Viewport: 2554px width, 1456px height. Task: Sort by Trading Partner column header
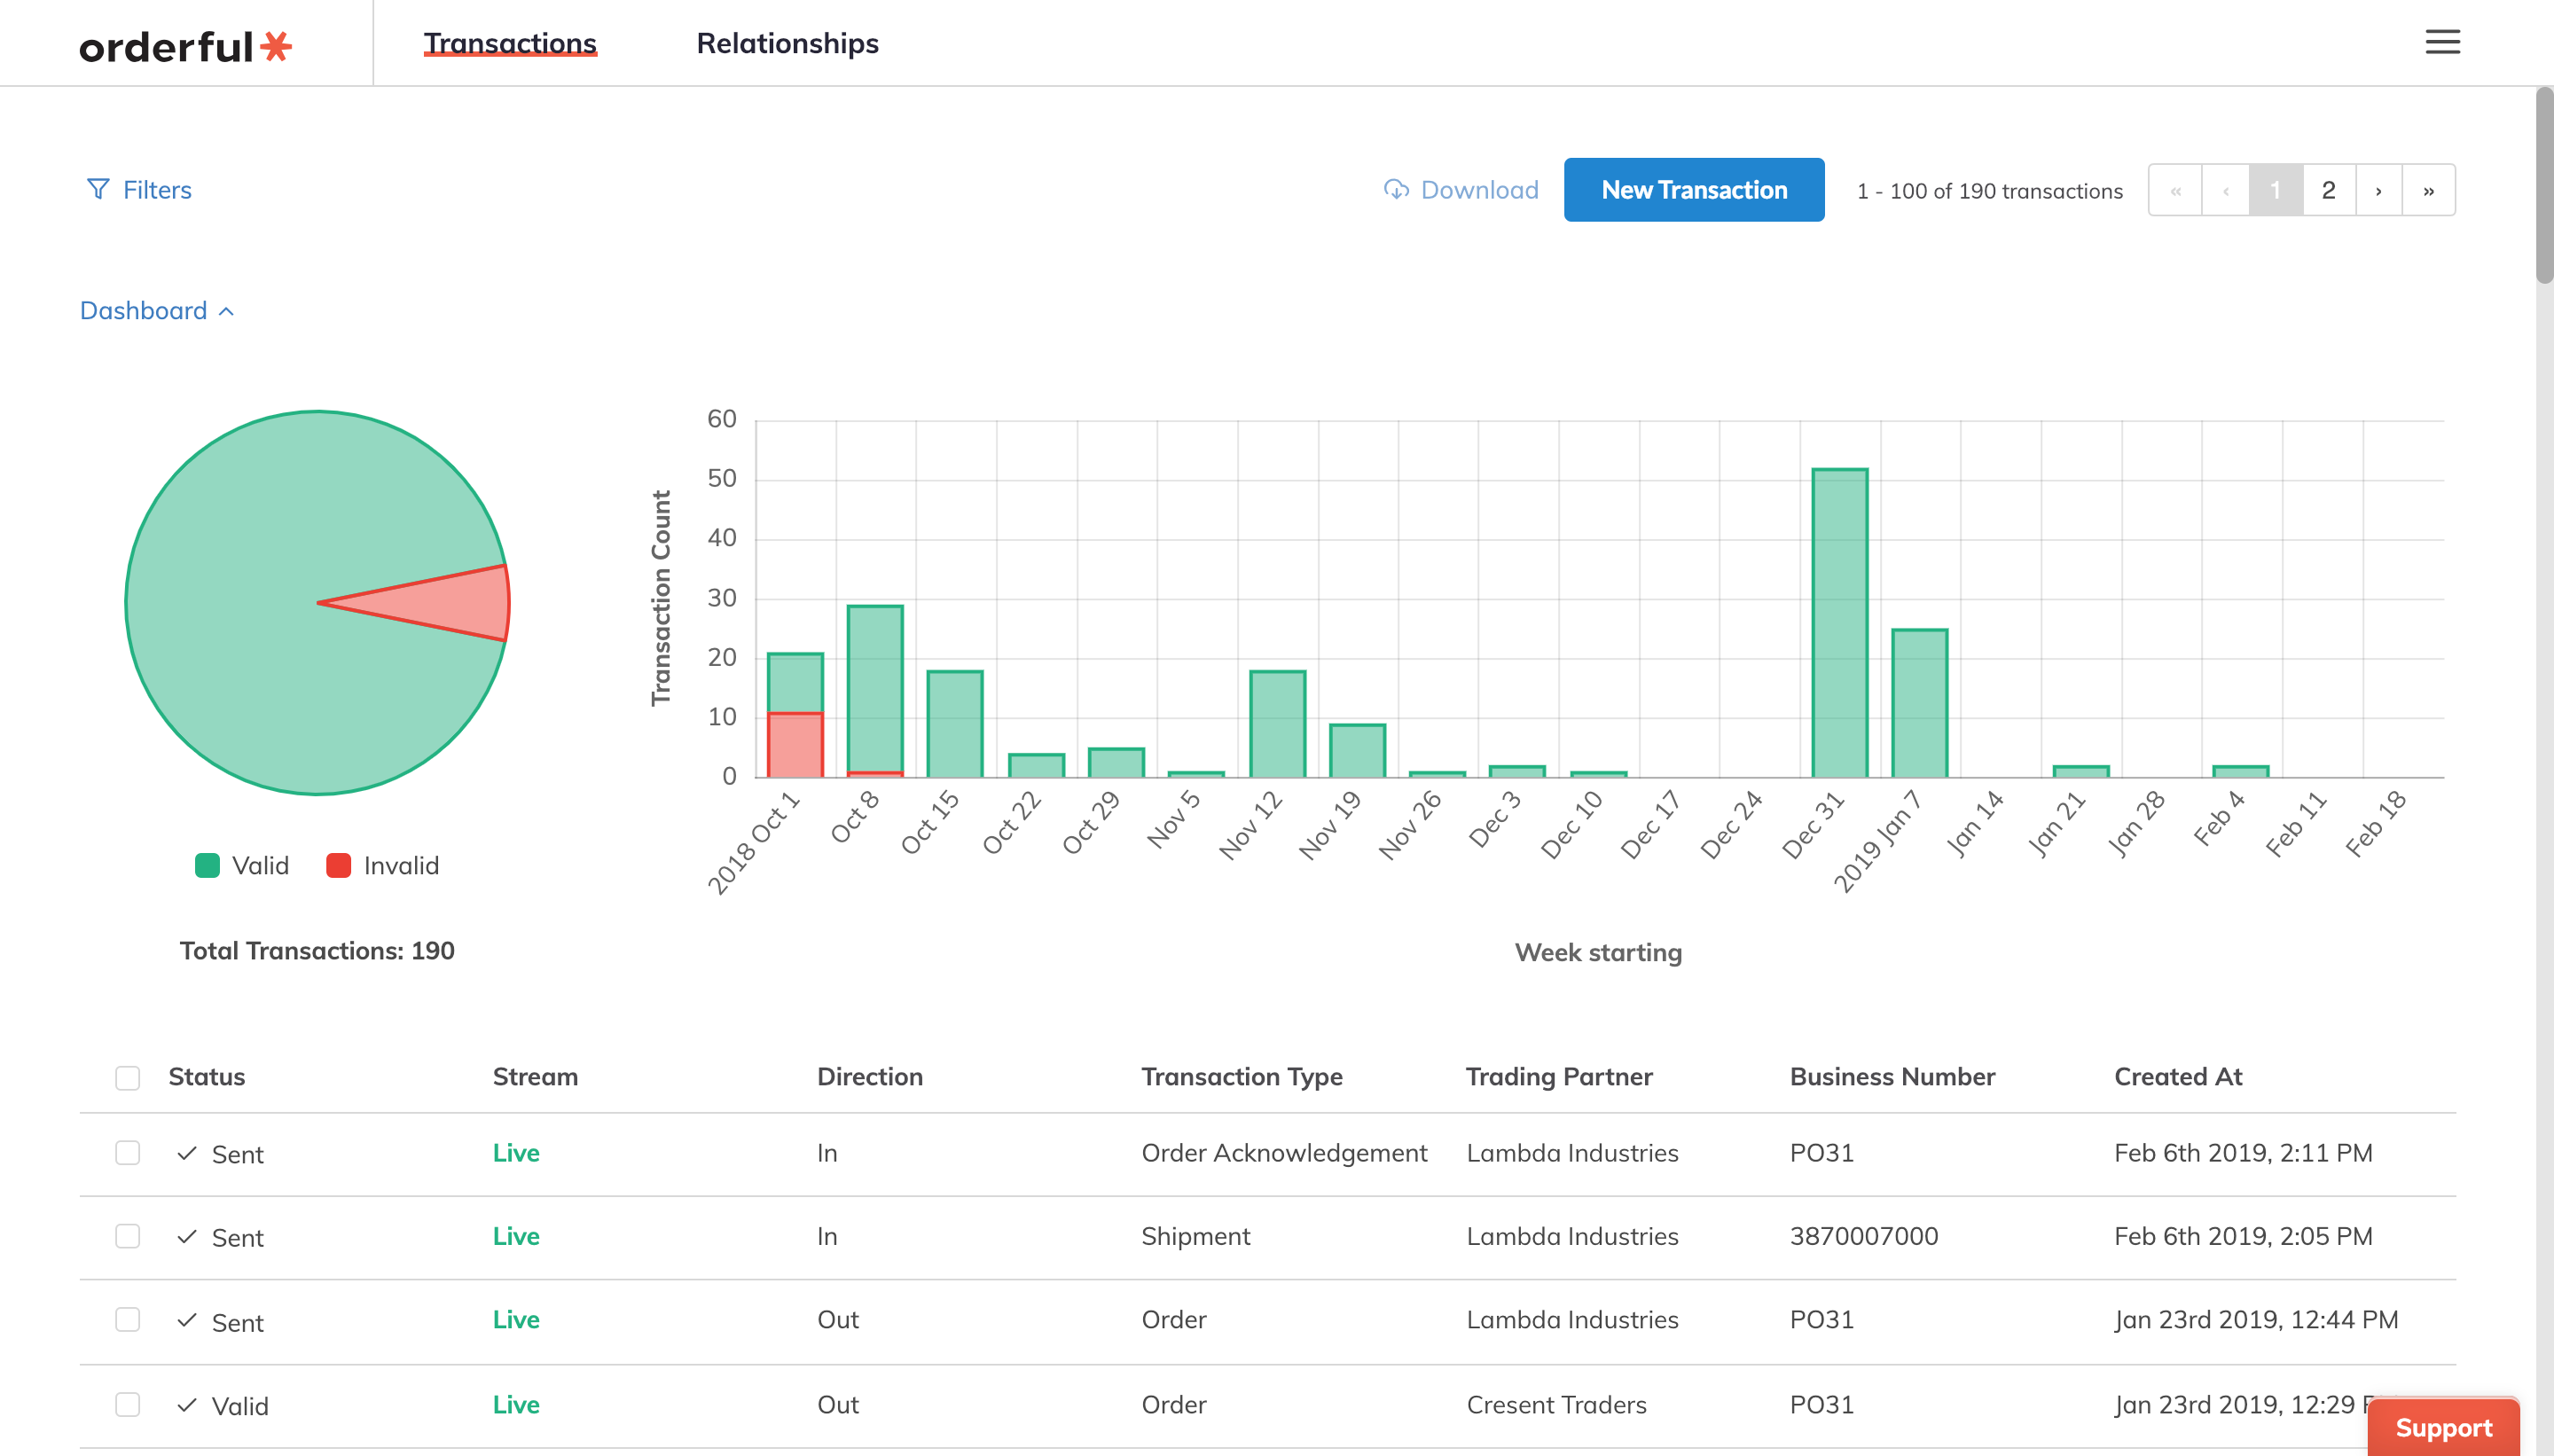pyautogui.click(x=1559, y=1077)
